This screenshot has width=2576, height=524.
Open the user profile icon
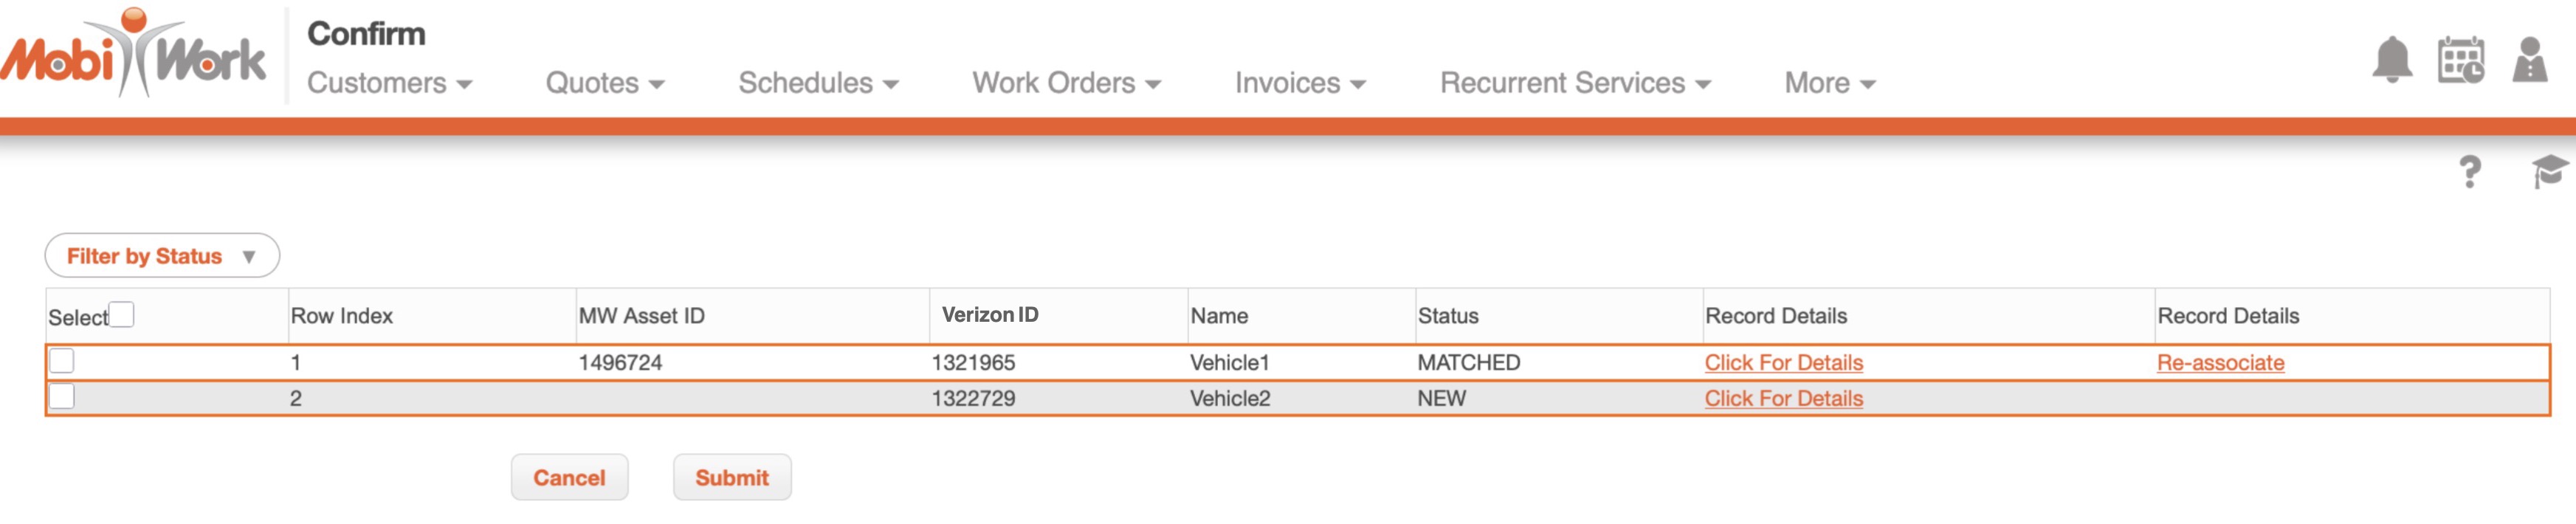[2529, 60]
